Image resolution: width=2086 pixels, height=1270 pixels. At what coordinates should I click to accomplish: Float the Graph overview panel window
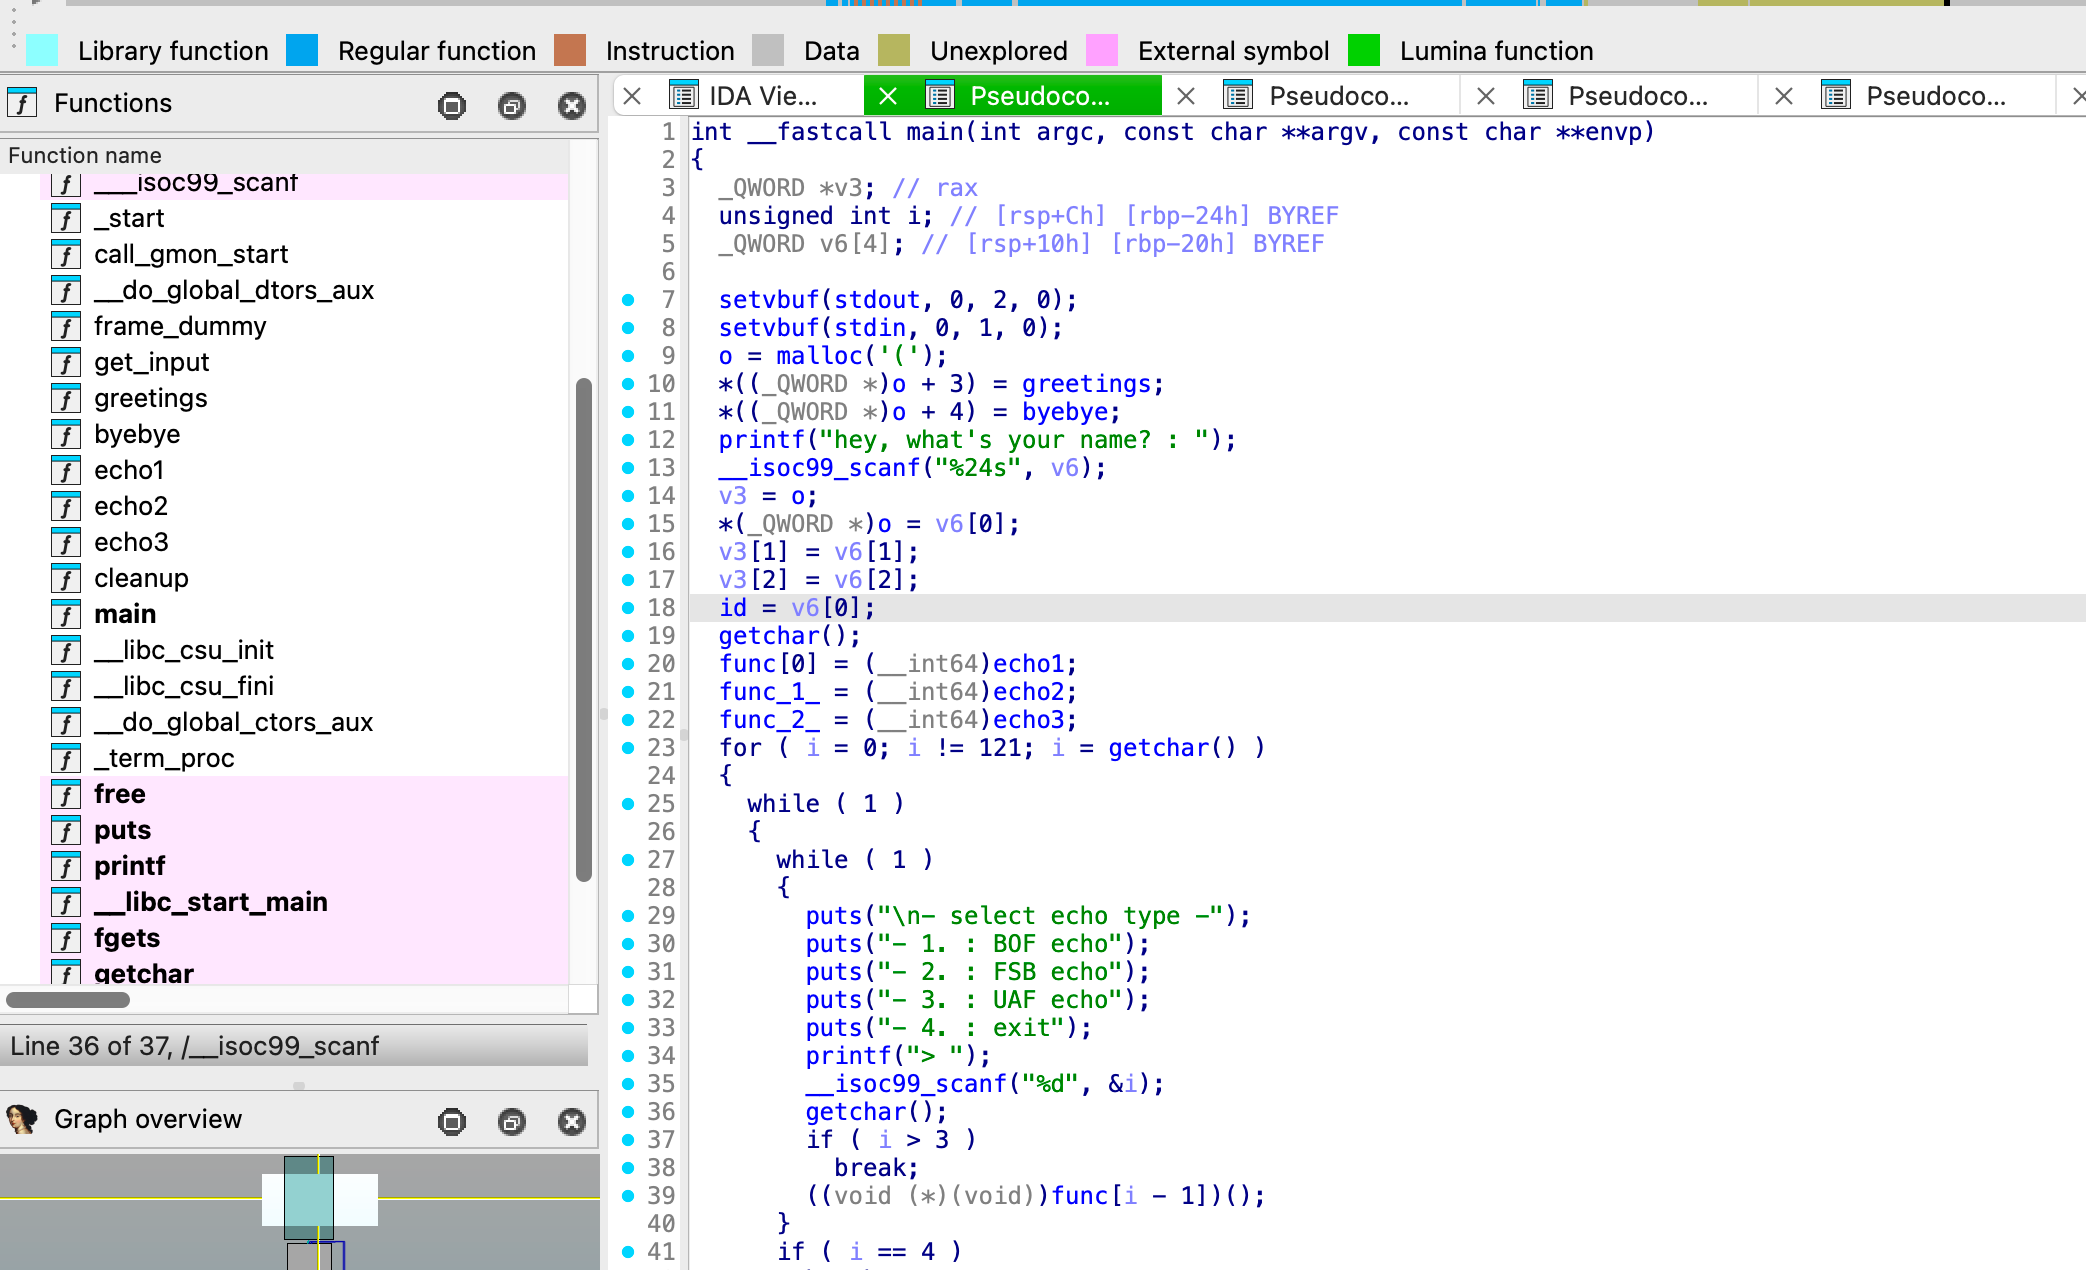coord(511,1121)
